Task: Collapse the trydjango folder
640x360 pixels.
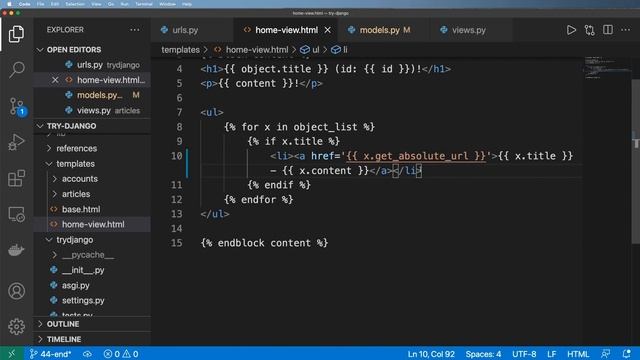Action: pyautogui.click(x=92, y=240)
